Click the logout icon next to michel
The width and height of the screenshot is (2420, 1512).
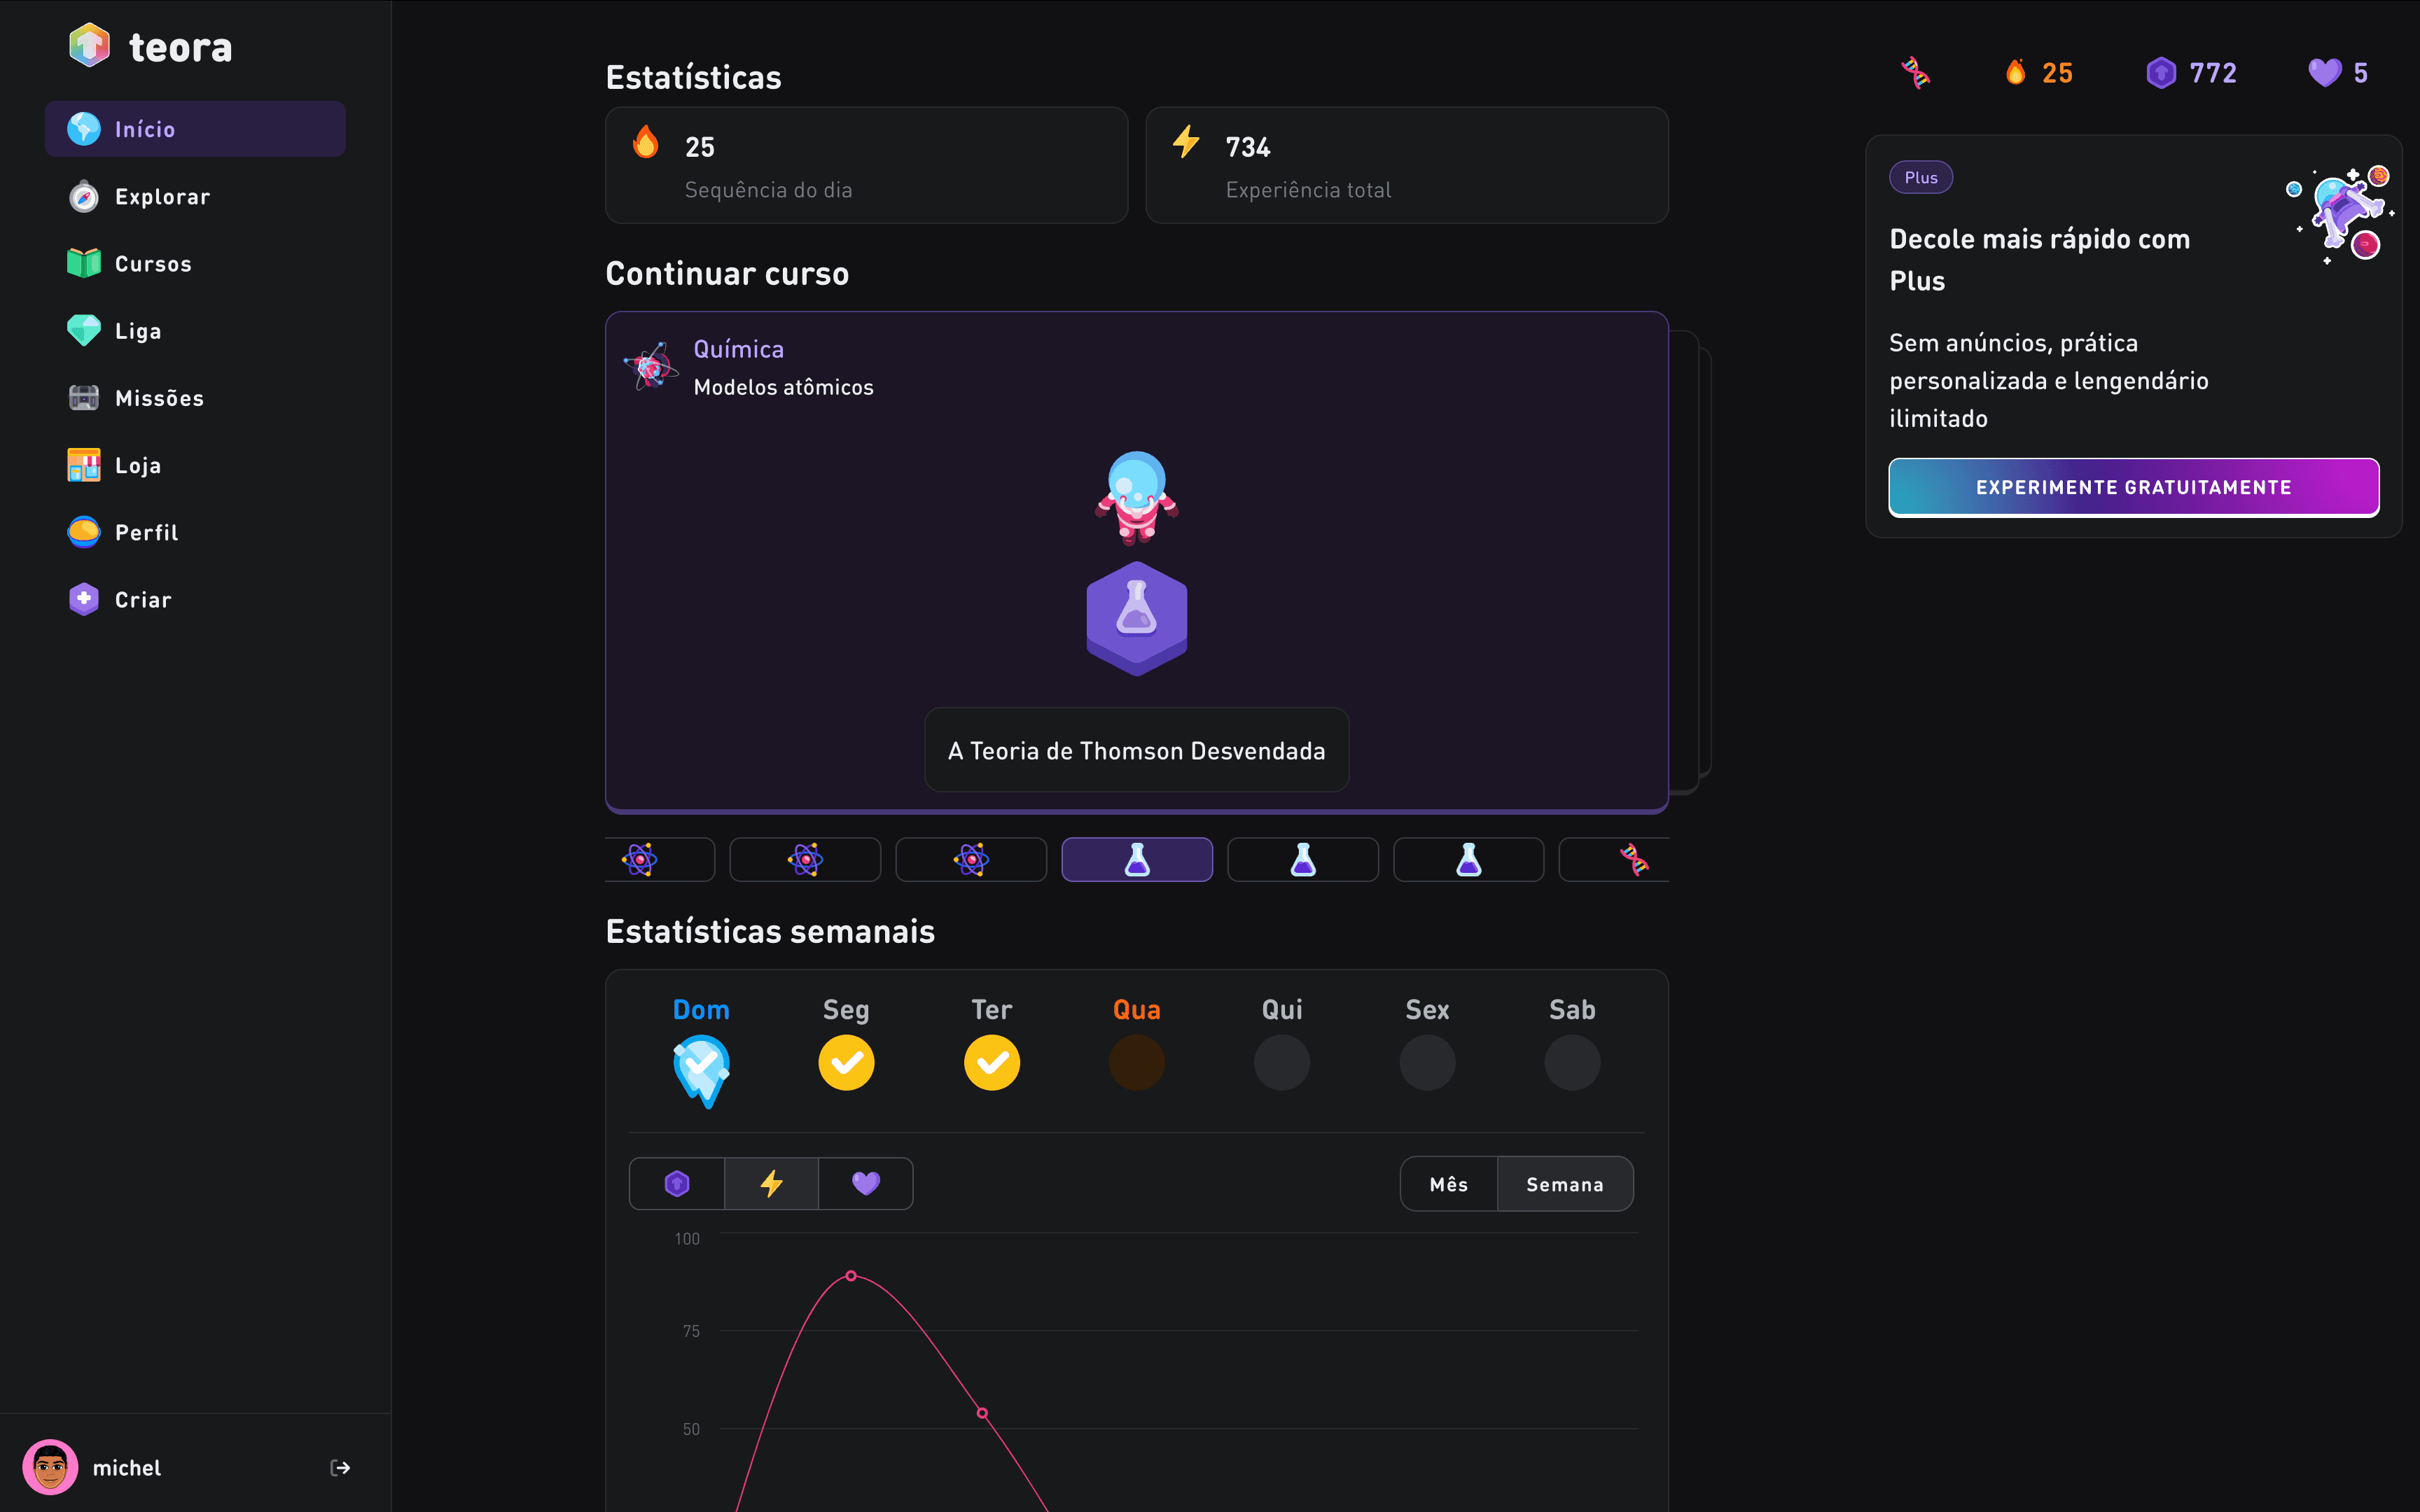coord(340,1467)
